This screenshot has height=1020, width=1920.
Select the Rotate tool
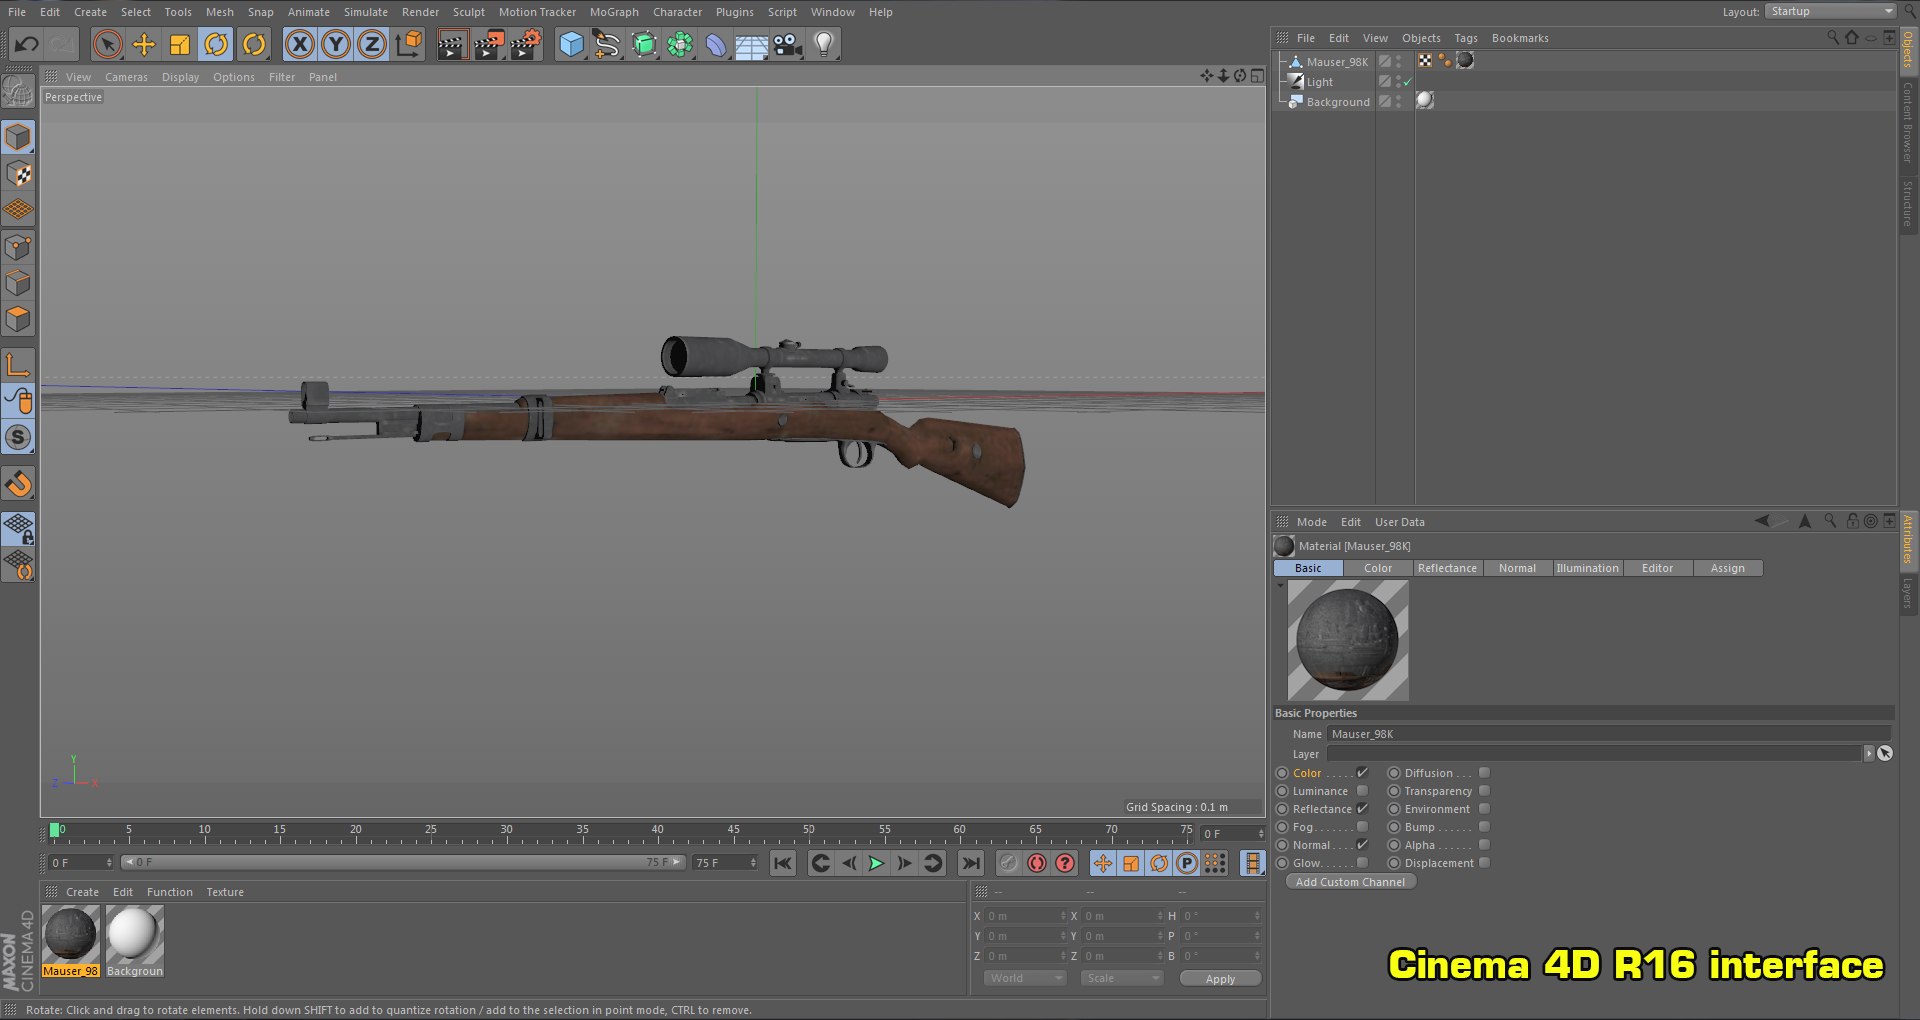pos(216,44)
